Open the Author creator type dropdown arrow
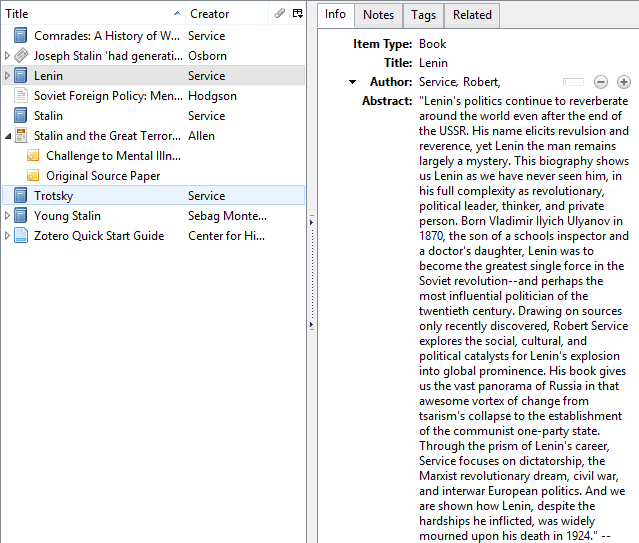 pos(353,82)
